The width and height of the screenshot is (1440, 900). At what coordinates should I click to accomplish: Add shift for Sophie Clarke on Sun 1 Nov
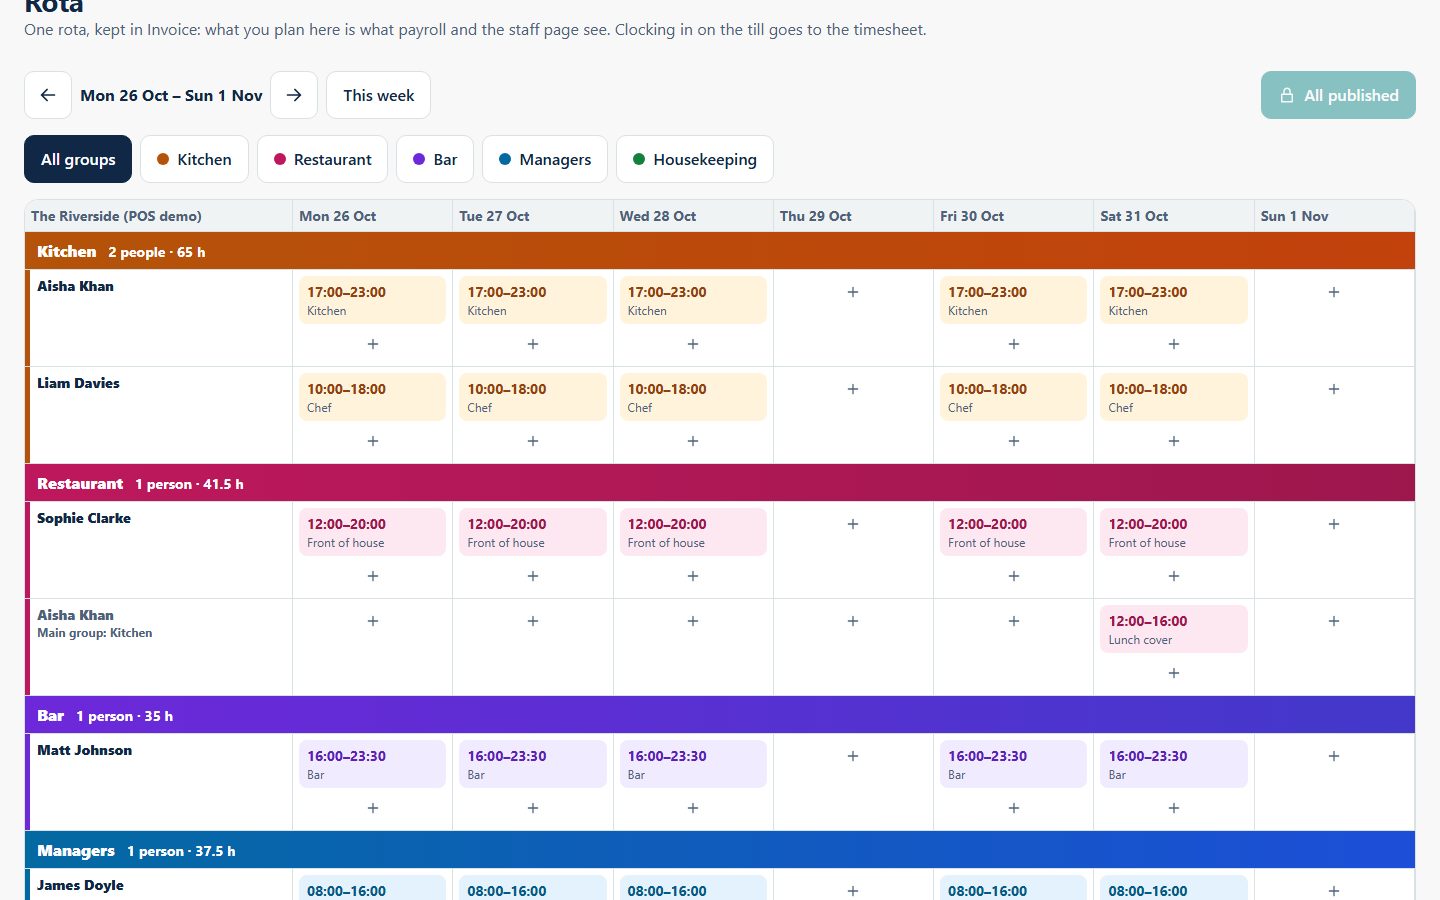point(1334,524)
